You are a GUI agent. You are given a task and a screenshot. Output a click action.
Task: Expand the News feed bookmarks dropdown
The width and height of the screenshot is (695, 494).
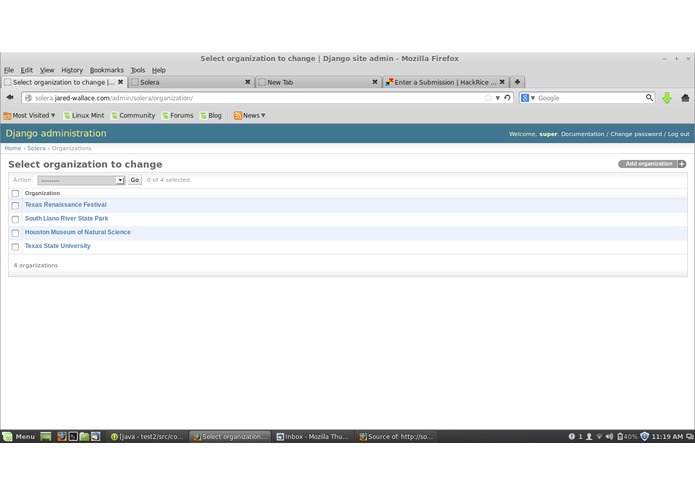point(250,115)
